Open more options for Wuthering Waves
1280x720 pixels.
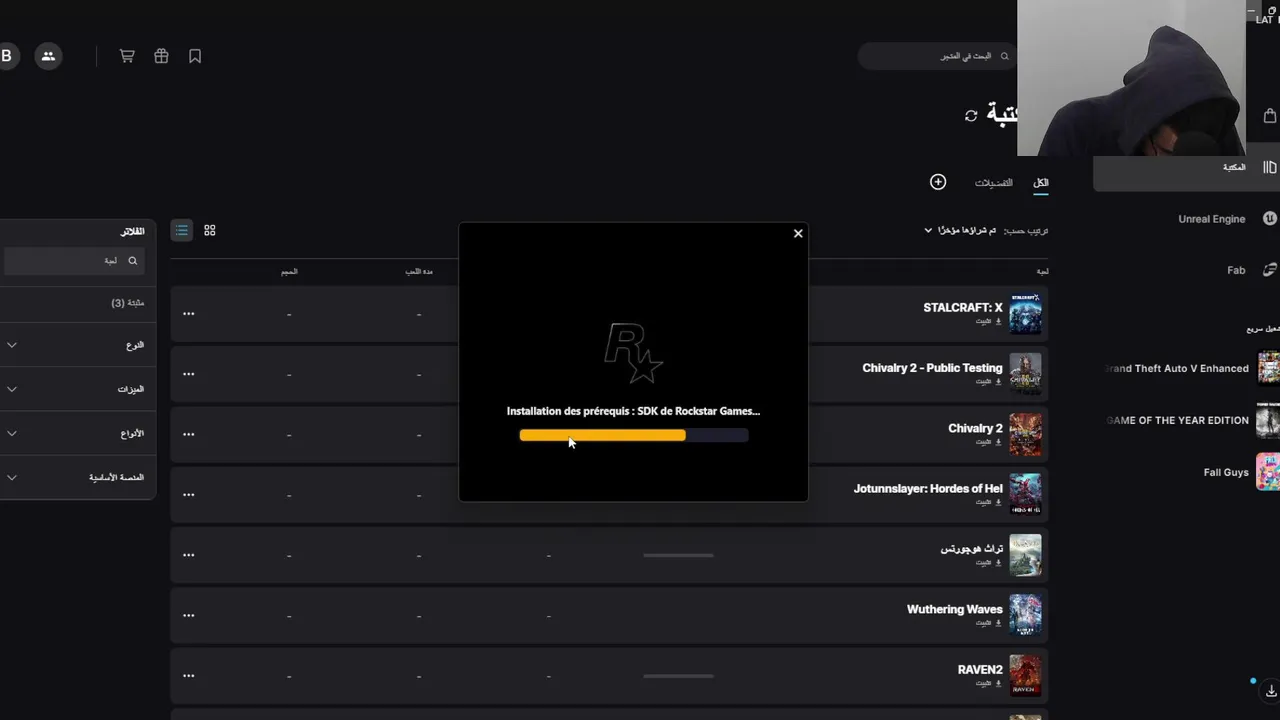pos(189,615)
